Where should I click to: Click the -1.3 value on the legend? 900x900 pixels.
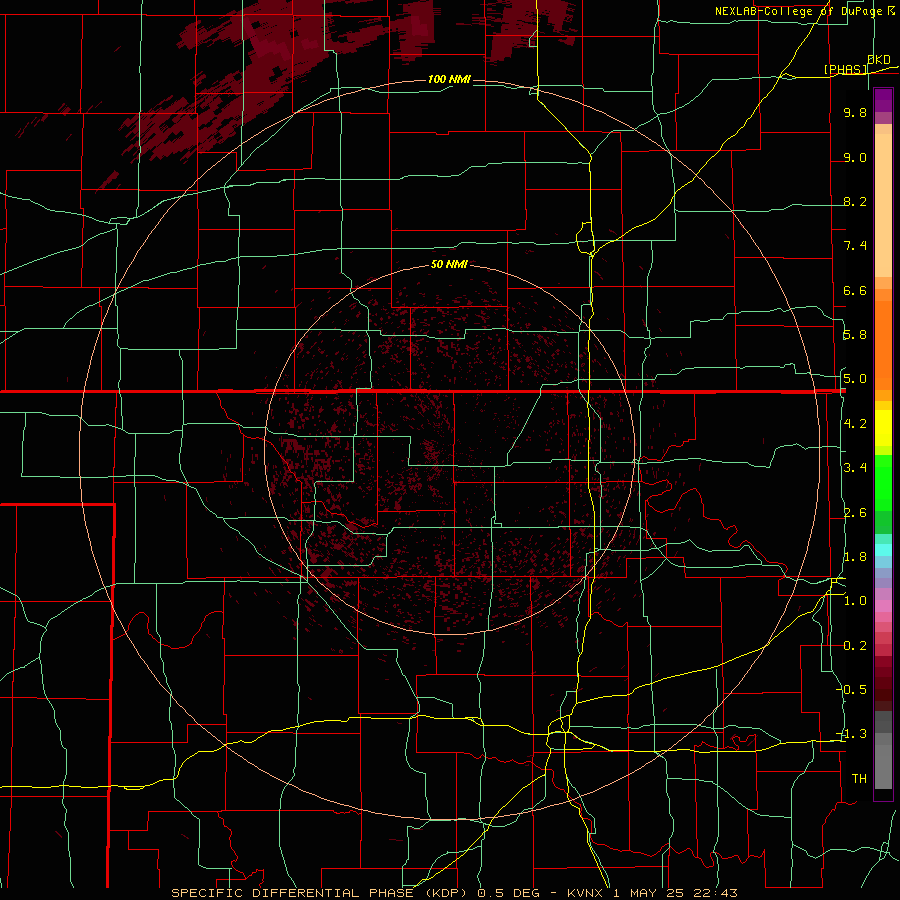[852, 734]
